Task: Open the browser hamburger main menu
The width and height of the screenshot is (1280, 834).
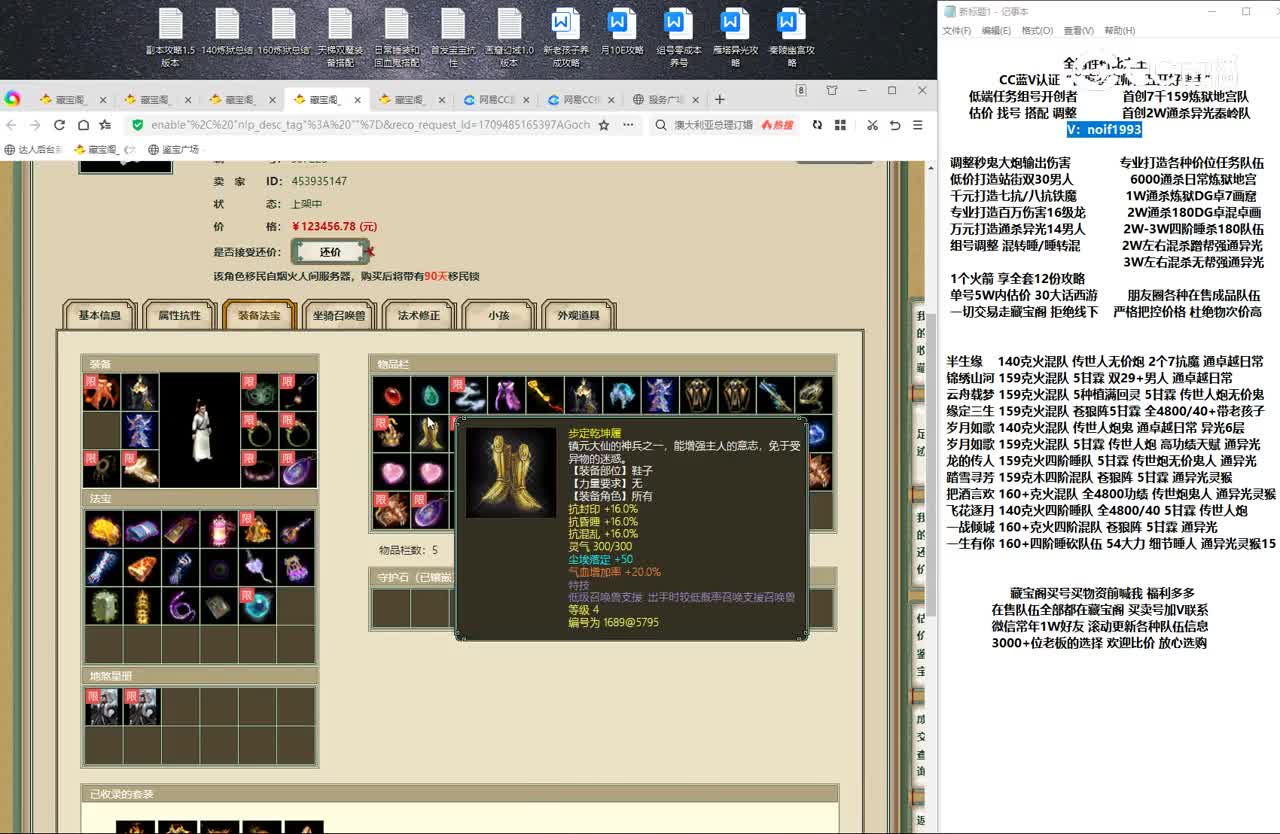Action: pos(918,125)
